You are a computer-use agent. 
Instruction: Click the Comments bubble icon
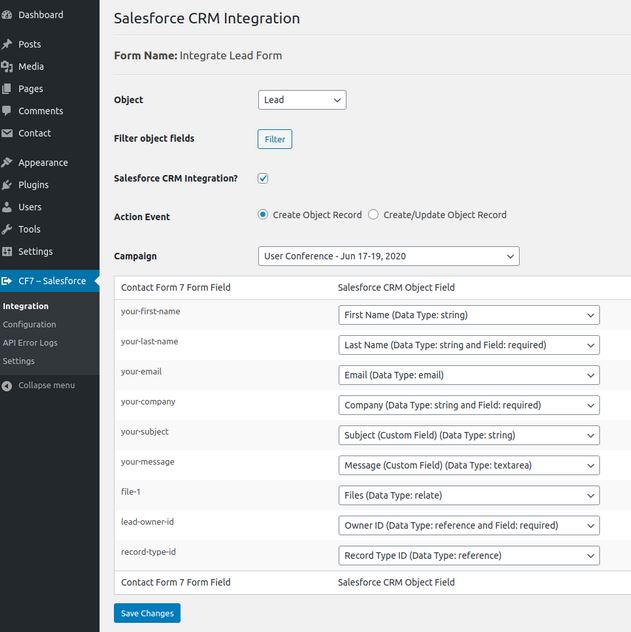6,110
